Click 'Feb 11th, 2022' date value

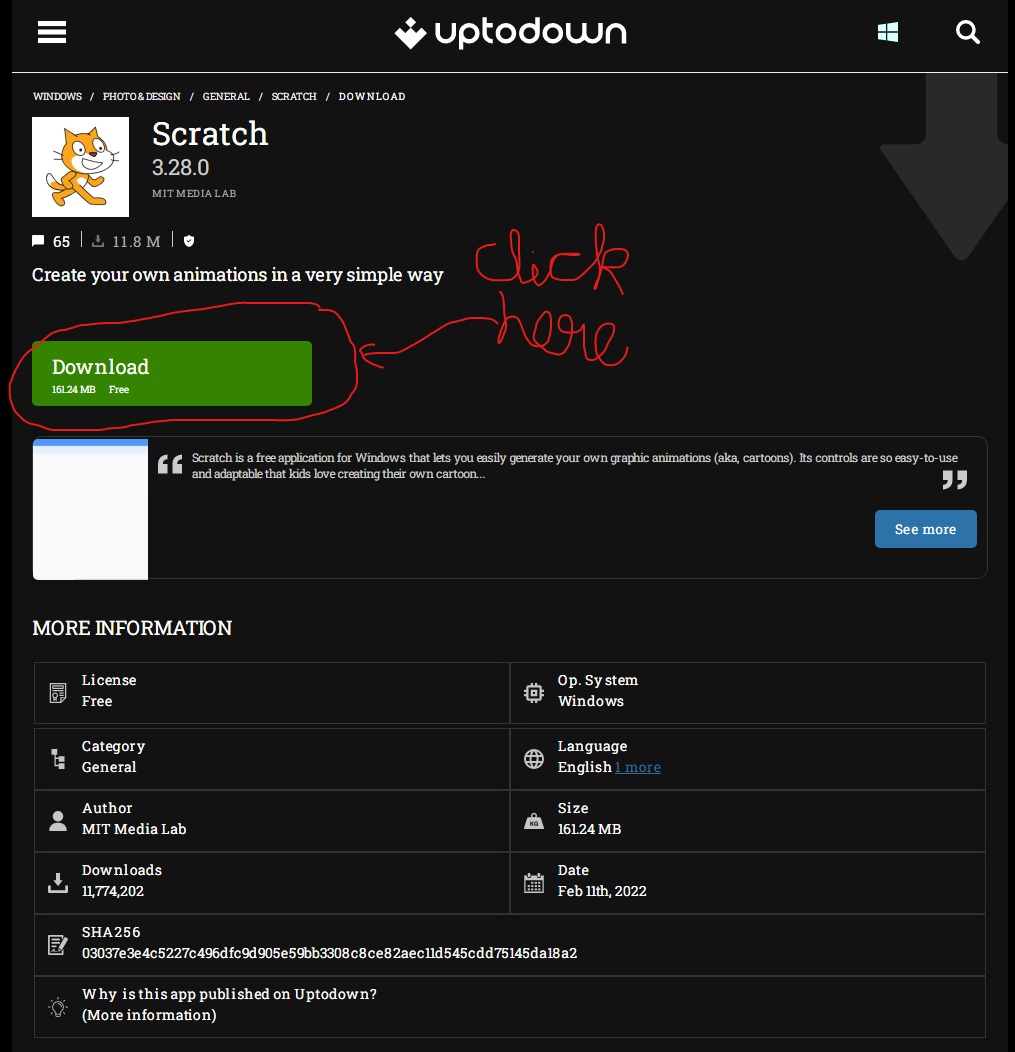pyautogui.click(x=602, y=891)
